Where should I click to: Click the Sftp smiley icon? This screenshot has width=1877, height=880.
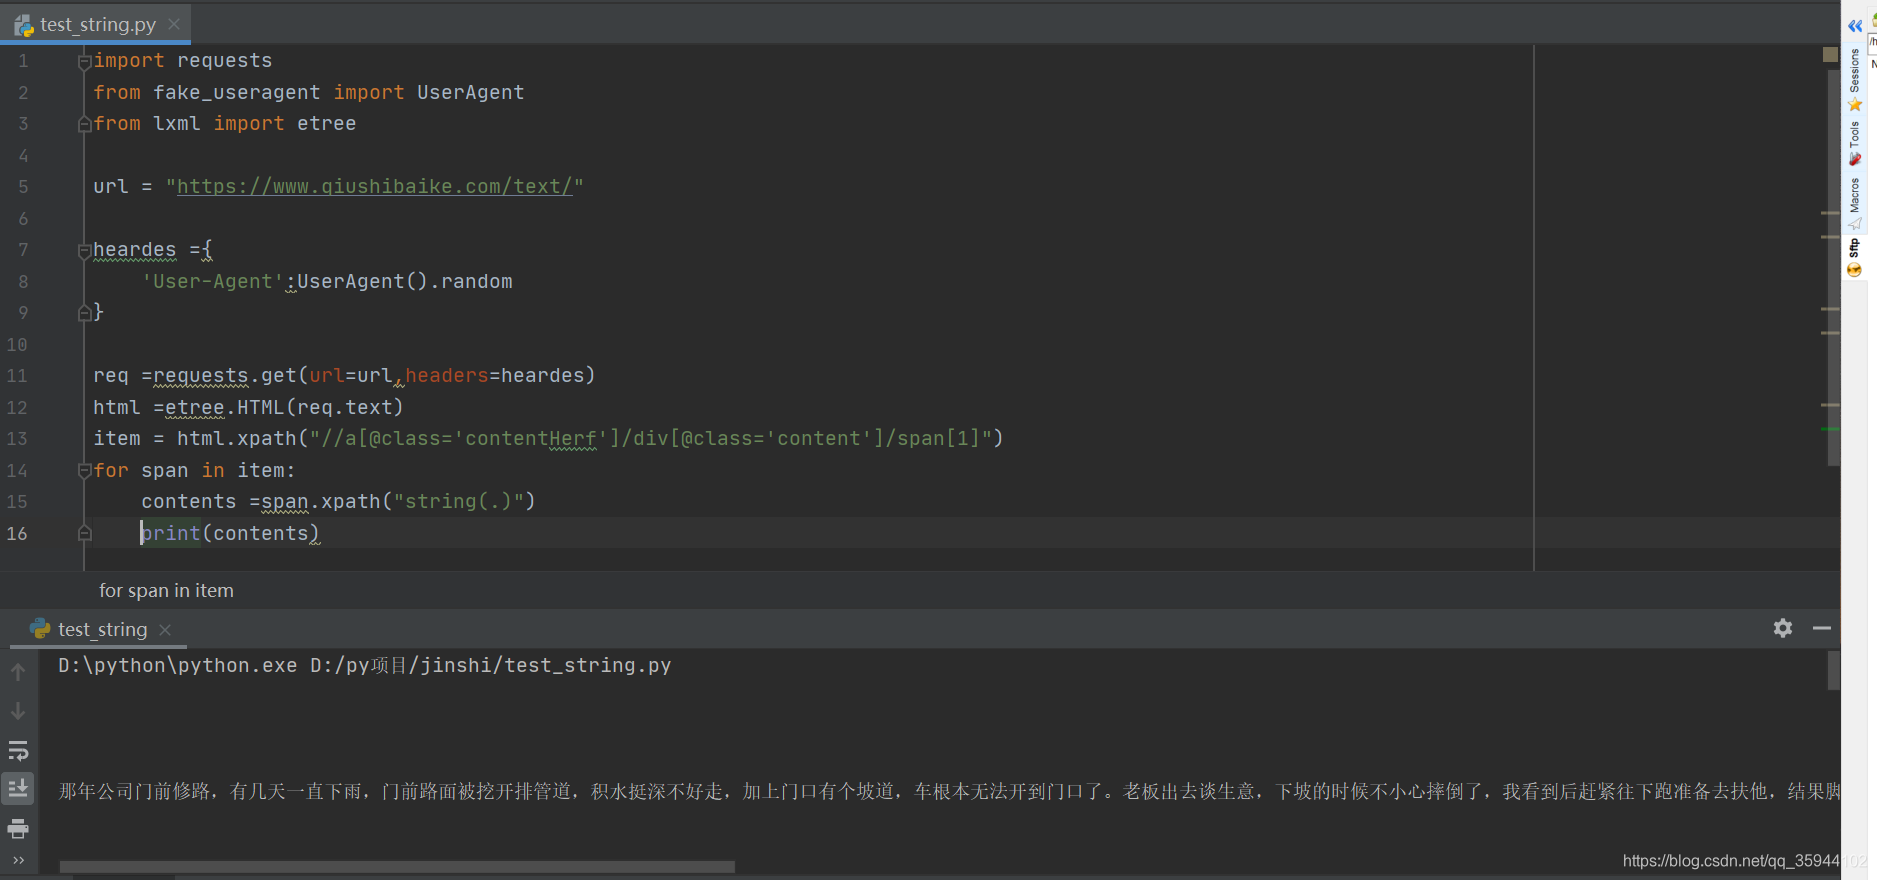pos(1855,270)
